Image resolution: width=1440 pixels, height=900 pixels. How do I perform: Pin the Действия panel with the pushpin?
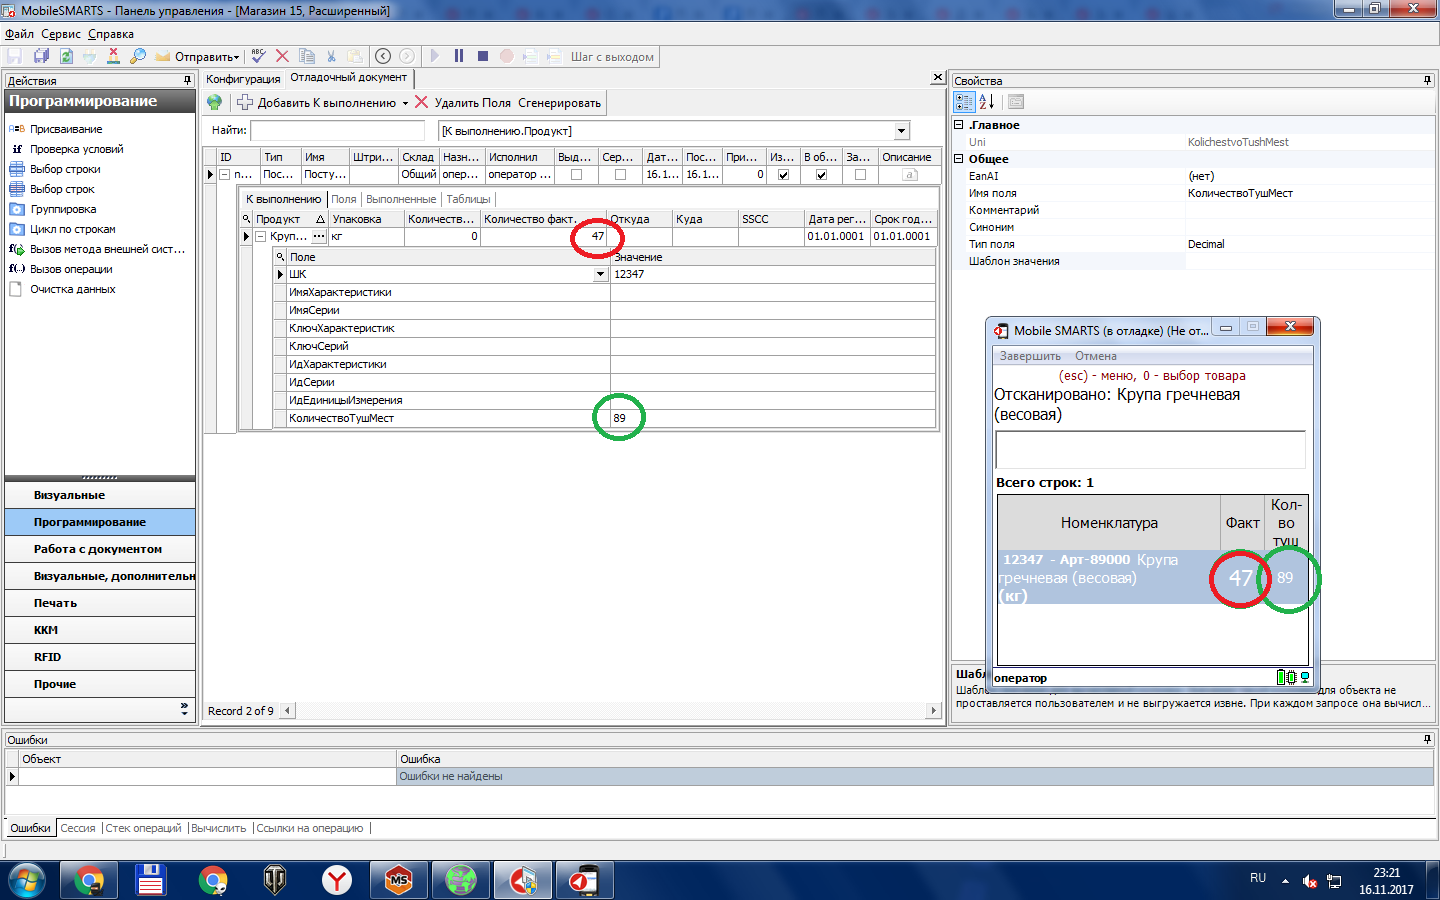coord(187,80)
